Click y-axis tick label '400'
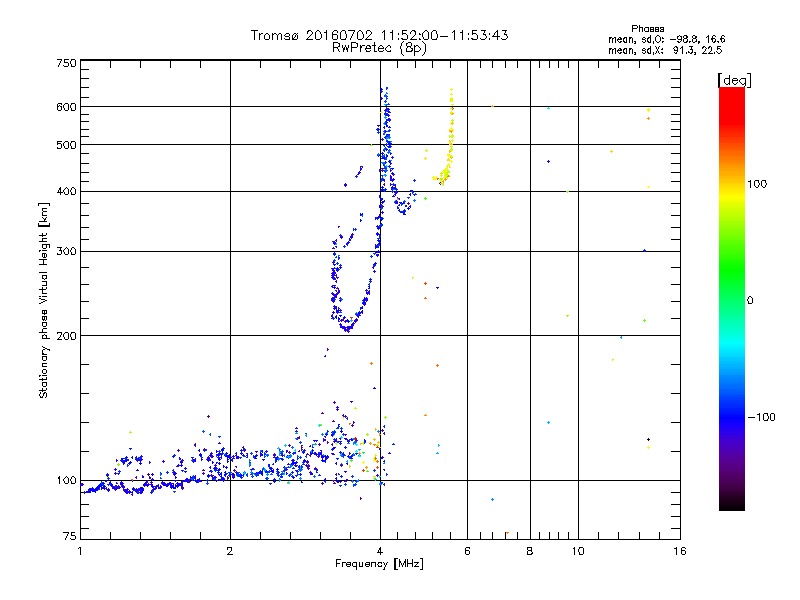The image size is (800, 600). point(67,191)
